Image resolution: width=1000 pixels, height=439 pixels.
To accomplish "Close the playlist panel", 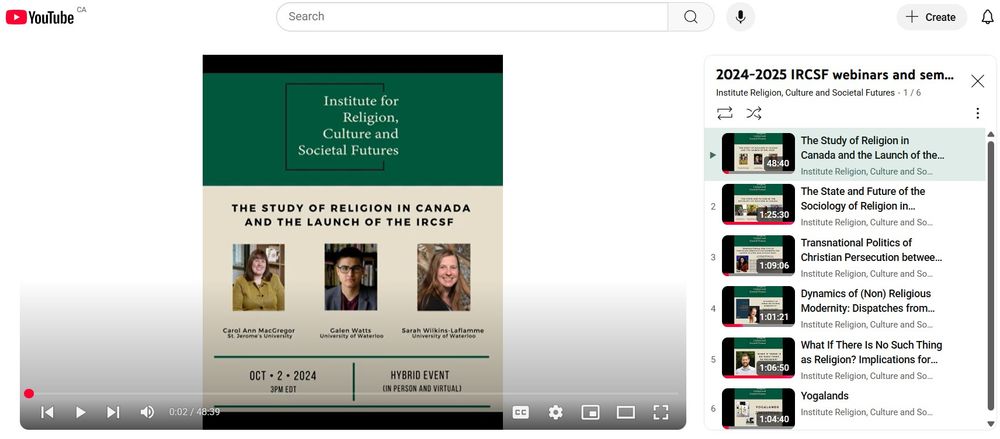I will point(977,81).
